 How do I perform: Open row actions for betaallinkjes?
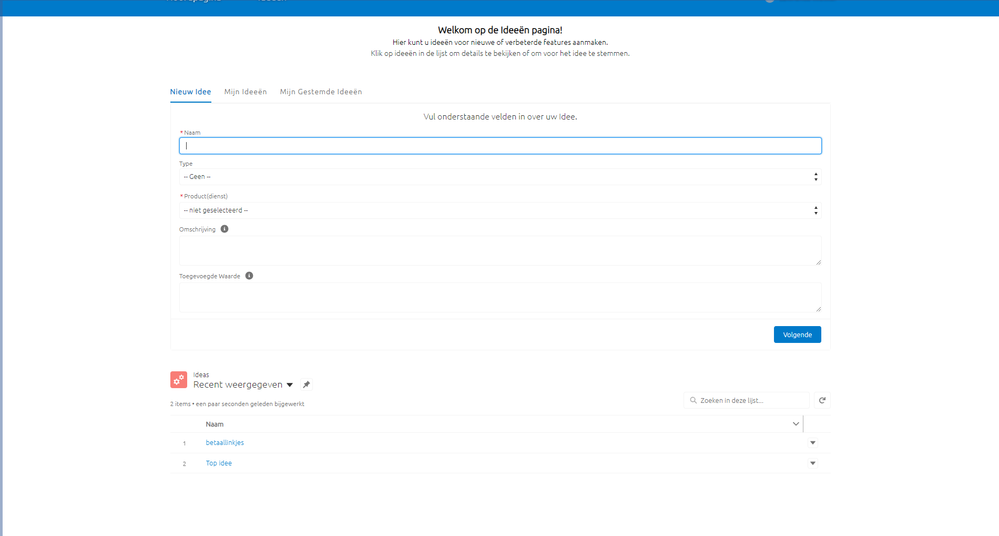813,443
